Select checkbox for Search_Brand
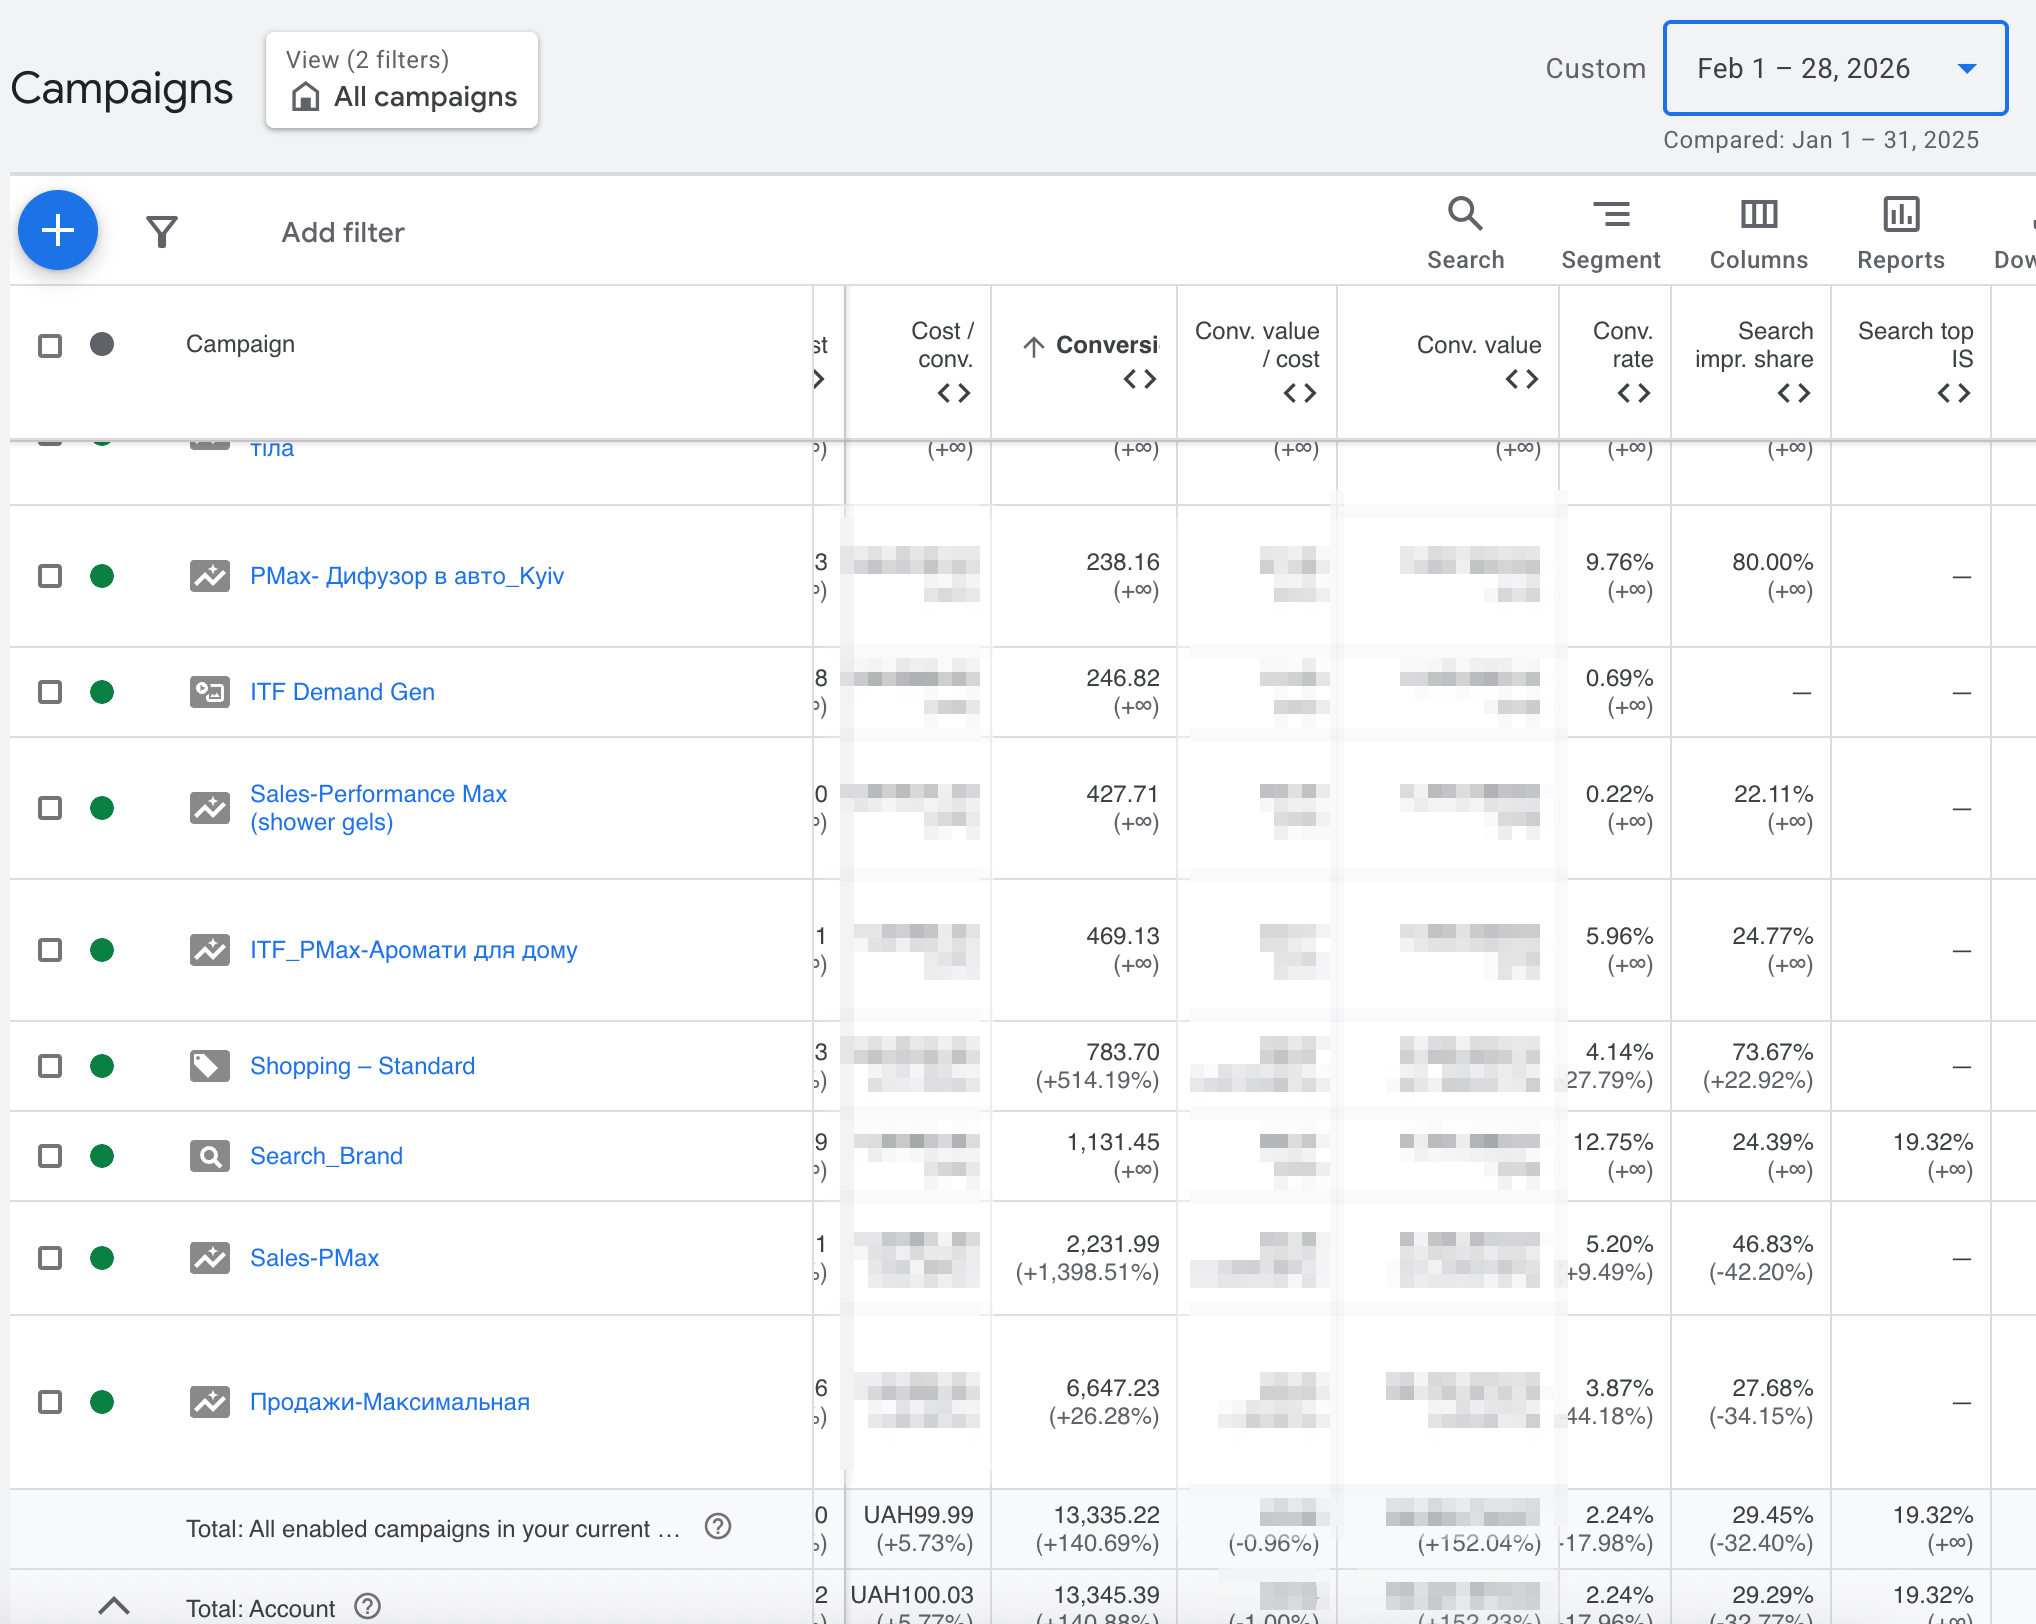2036x1624 pixels. pyautogui.click(x=50, y=1156)
